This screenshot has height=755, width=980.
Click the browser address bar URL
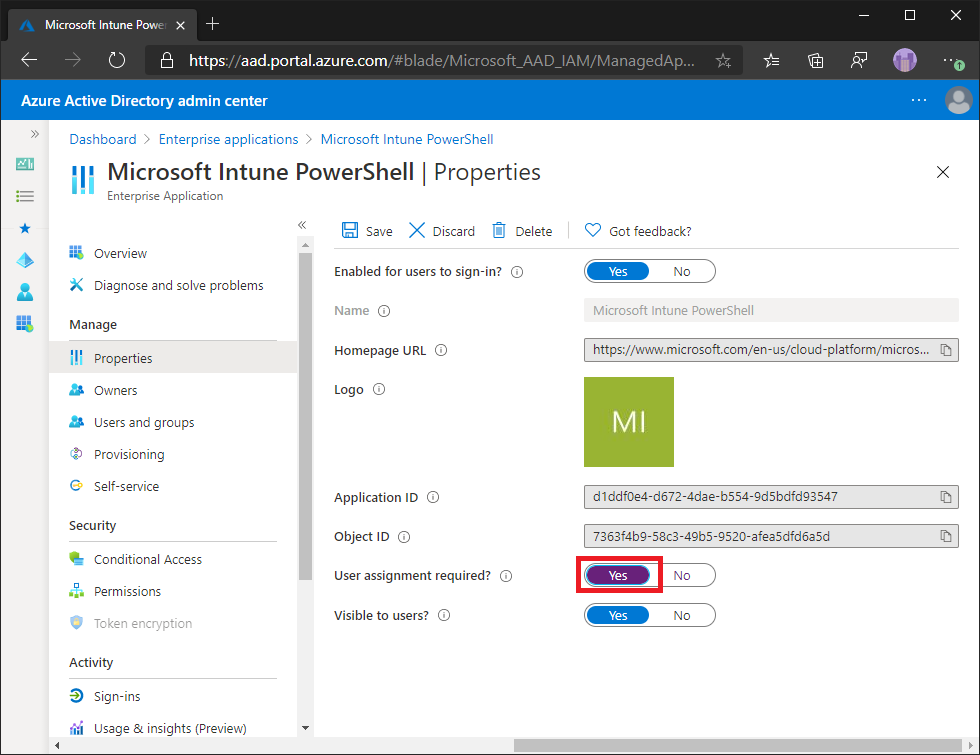click(441, 61)
